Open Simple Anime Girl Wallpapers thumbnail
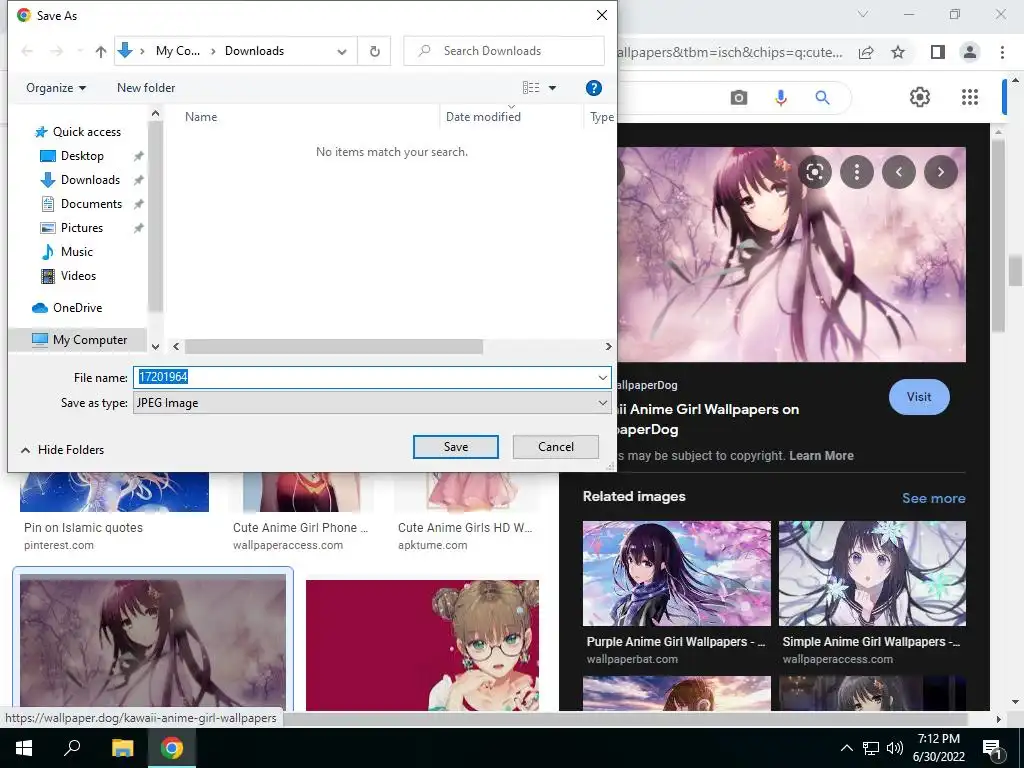 872,573
